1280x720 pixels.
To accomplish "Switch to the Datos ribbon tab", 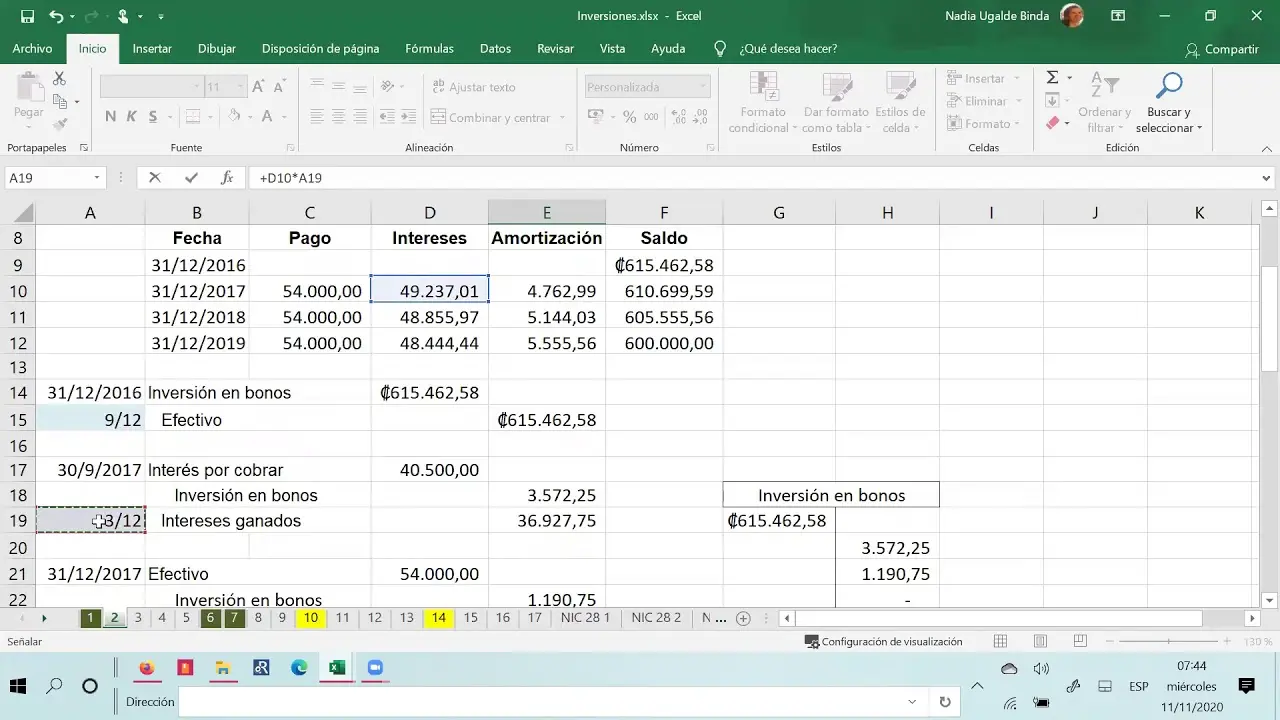I will pyautogui.click(x=495, y=48).
